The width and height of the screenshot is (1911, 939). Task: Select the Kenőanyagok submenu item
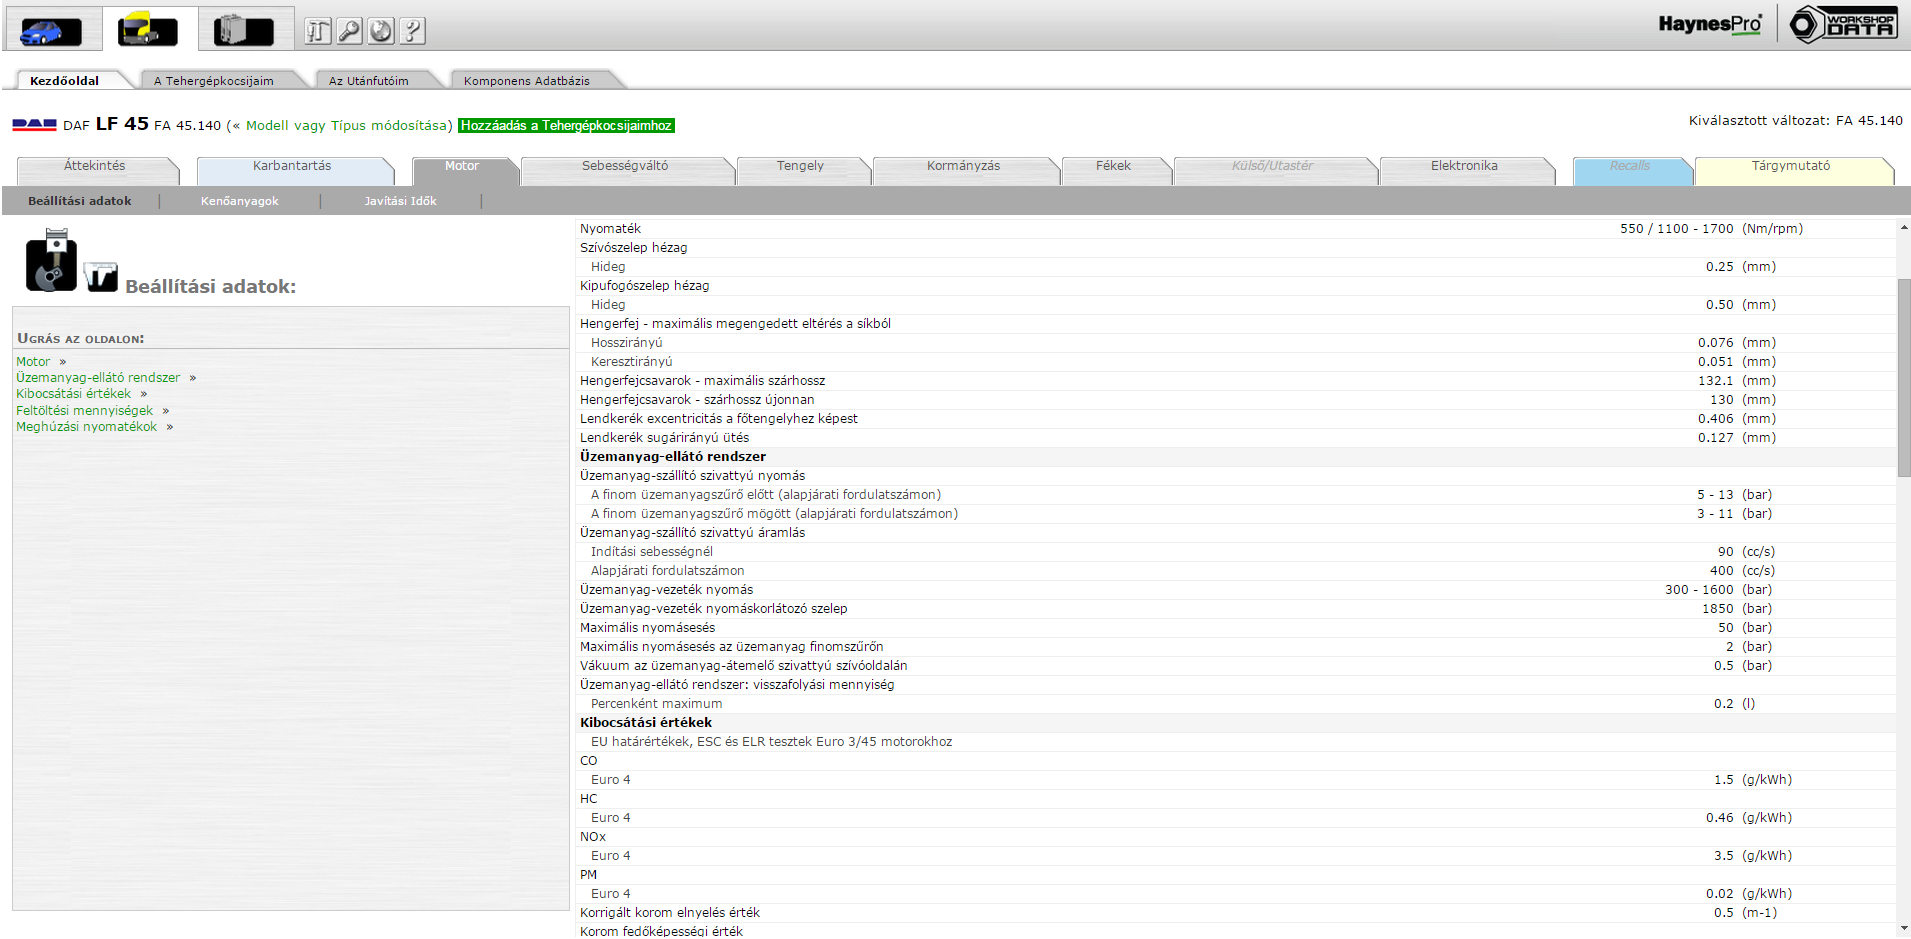click(240, 201)
